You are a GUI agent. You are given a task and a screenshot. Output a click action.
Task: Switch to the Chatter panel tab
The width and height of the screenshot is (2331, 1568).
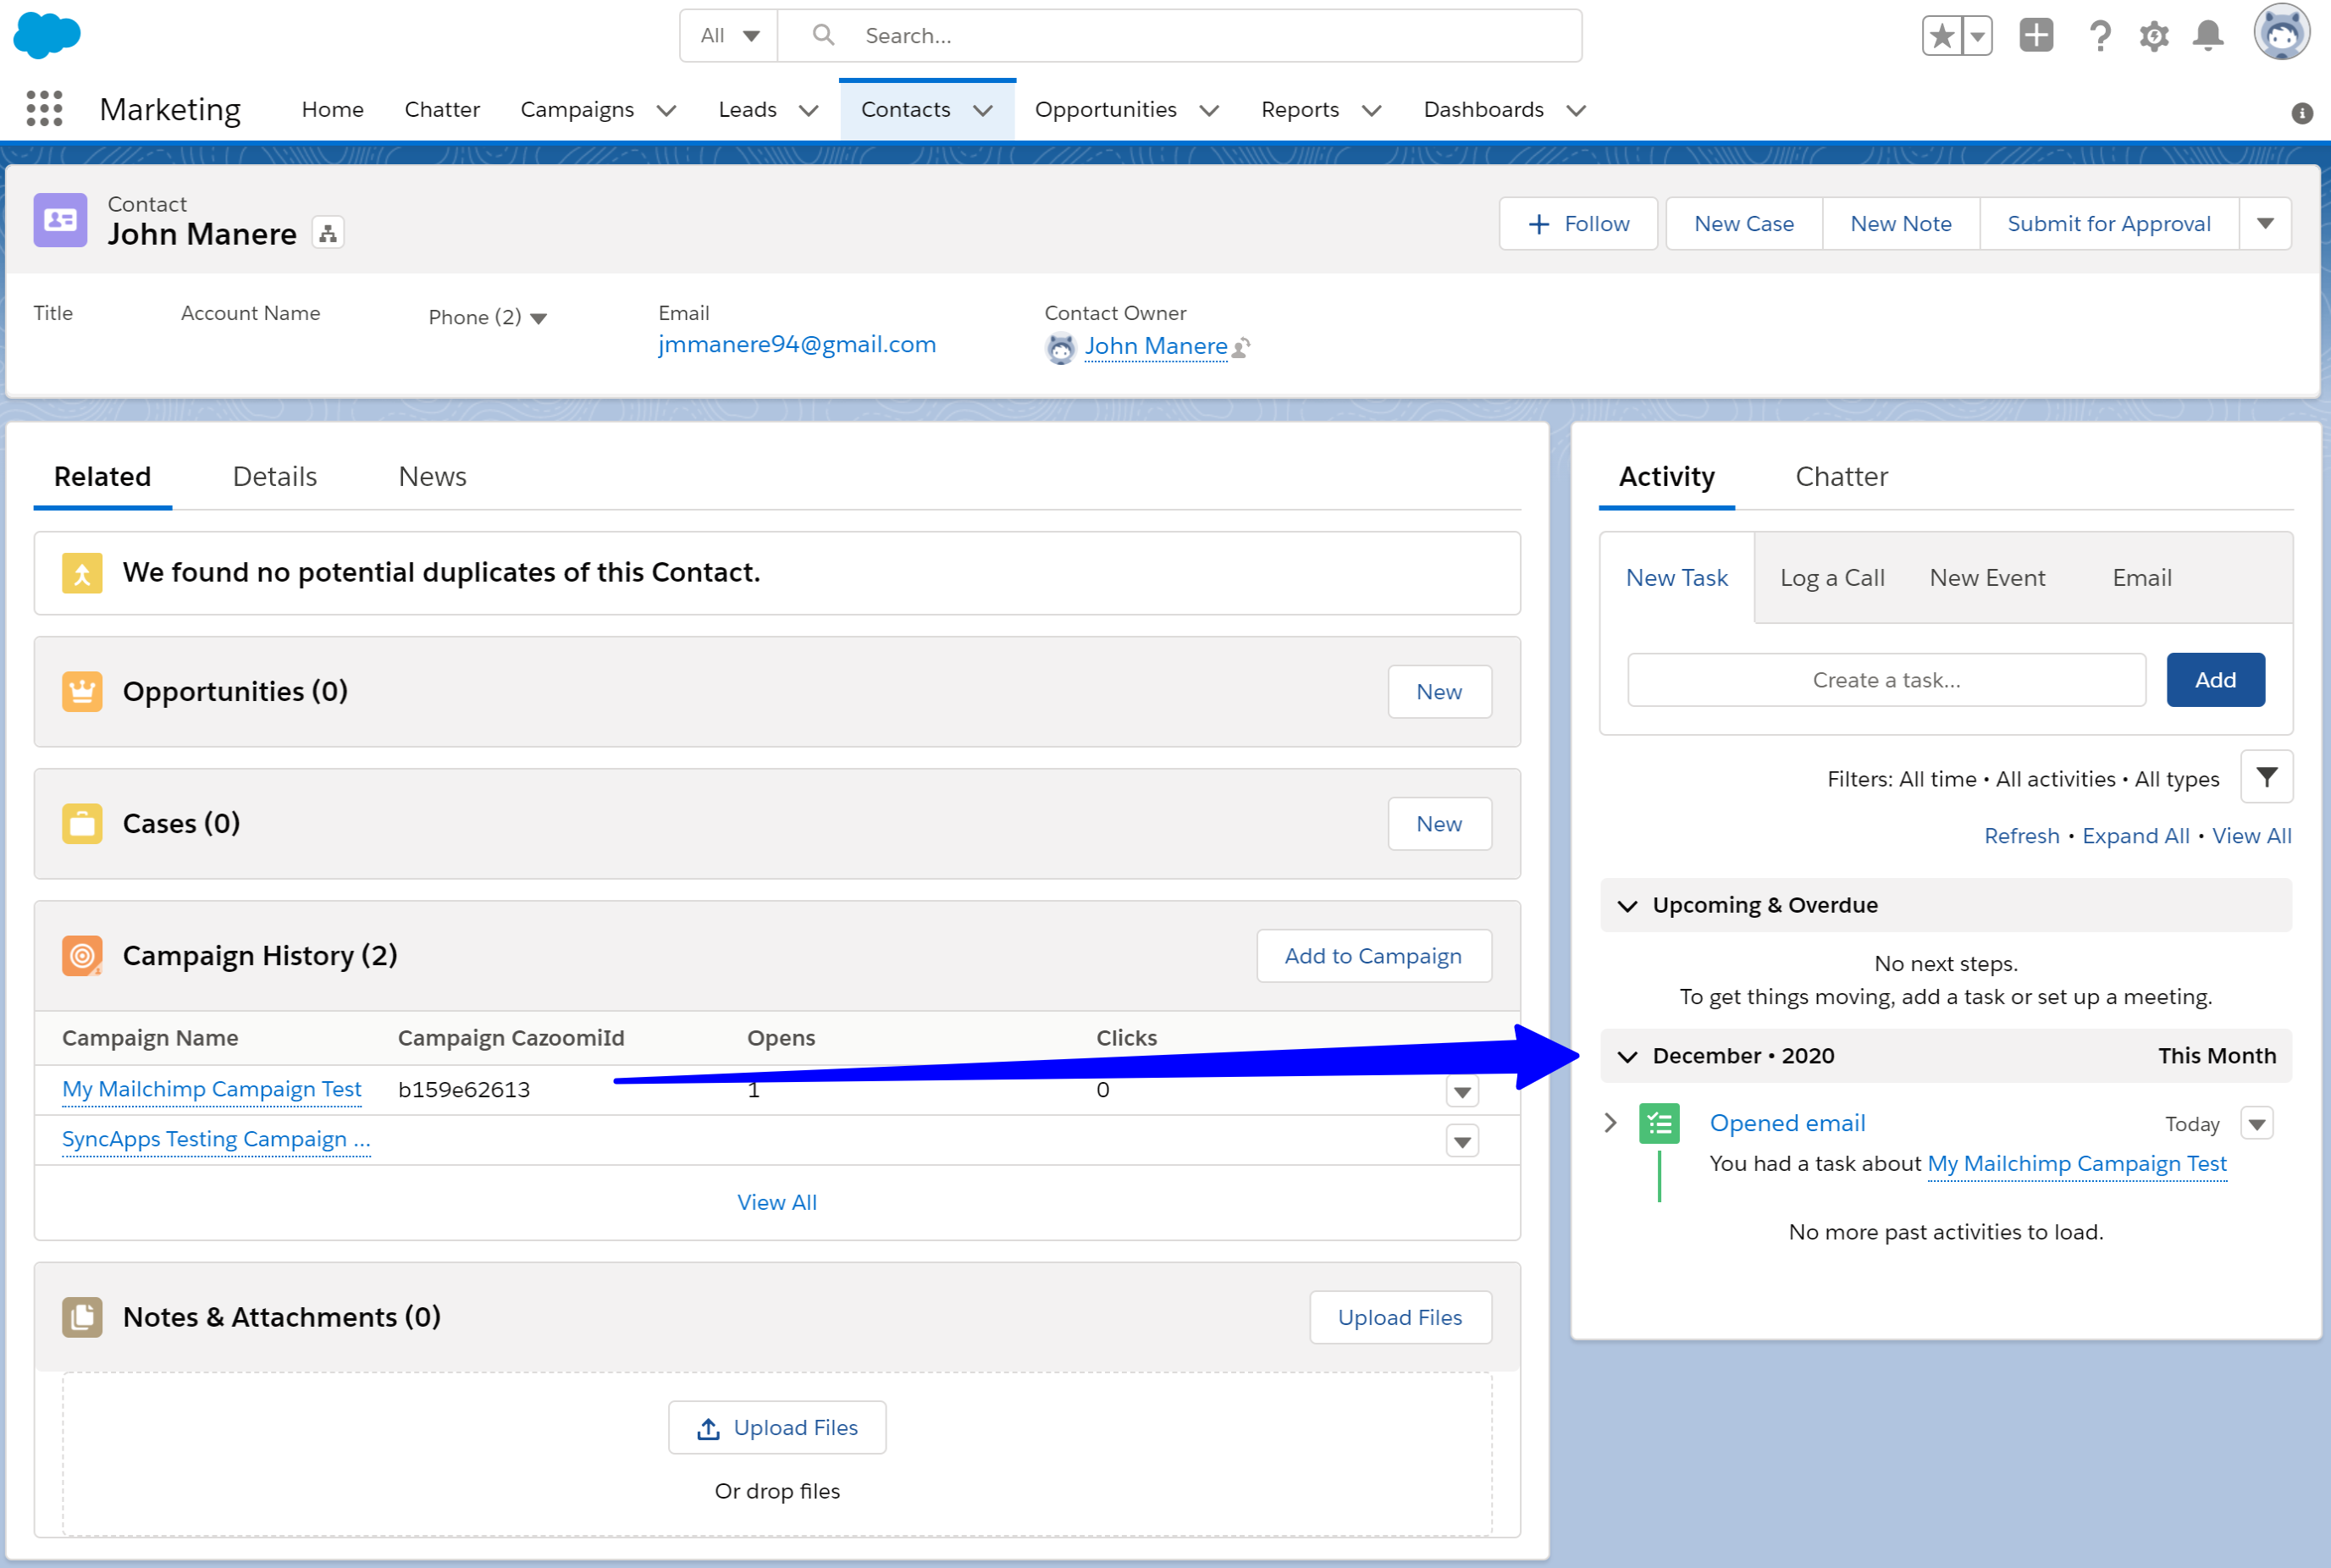[x=1842, y=476]
